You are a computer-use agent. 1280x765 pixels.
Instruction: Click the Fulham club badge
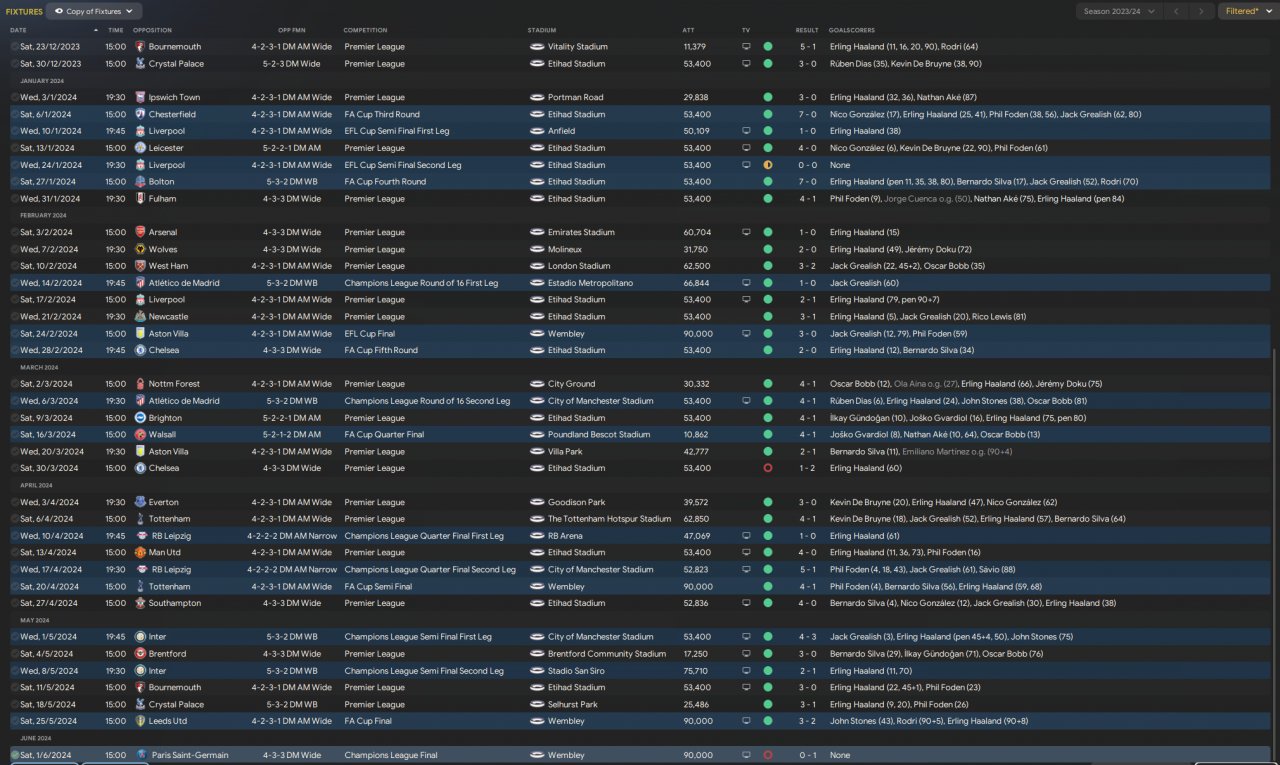[140, 199]
